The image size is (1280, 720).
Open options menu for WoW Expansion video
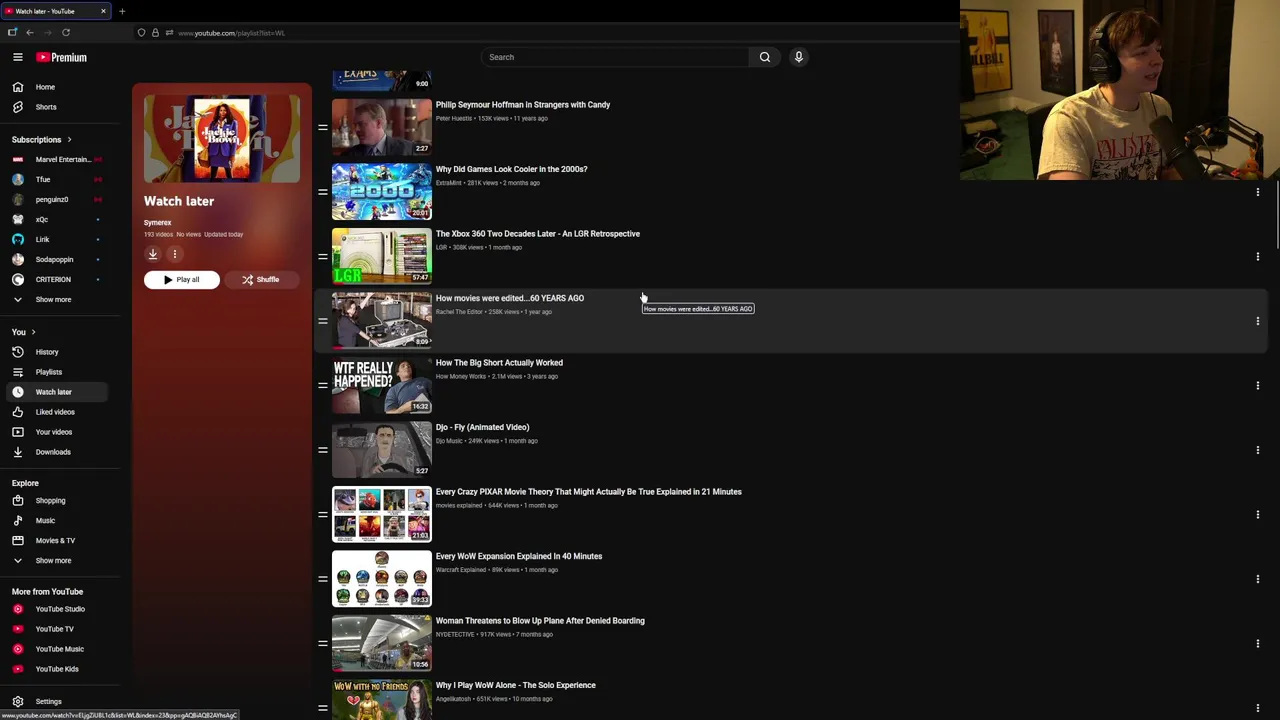(1257, 579)
